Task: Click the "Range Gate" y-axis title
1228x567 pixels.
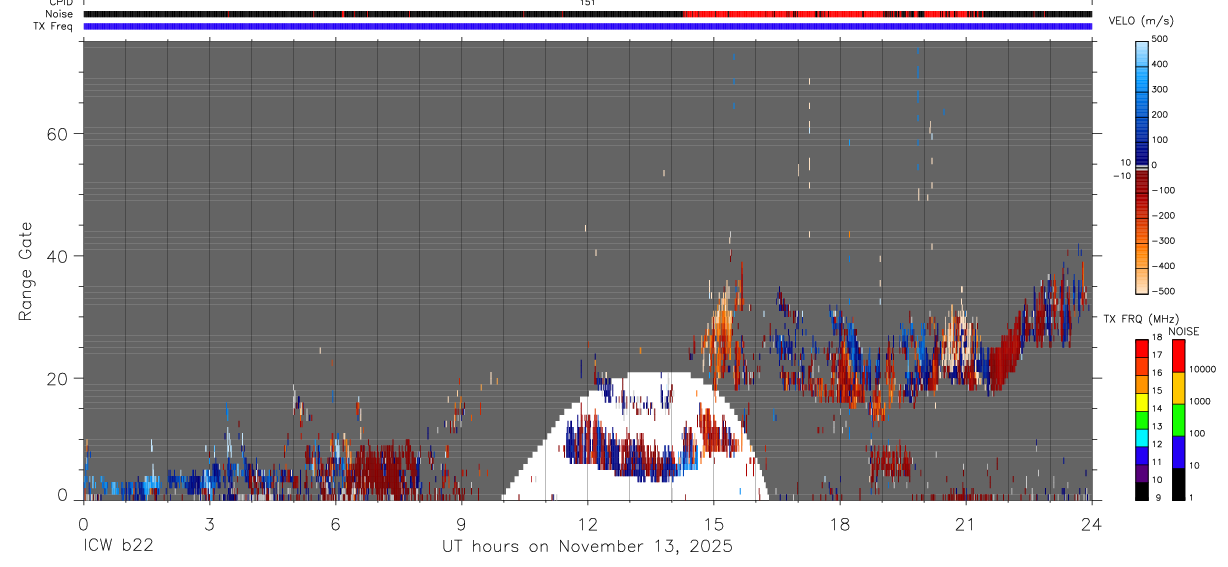Action: point(26,272)
